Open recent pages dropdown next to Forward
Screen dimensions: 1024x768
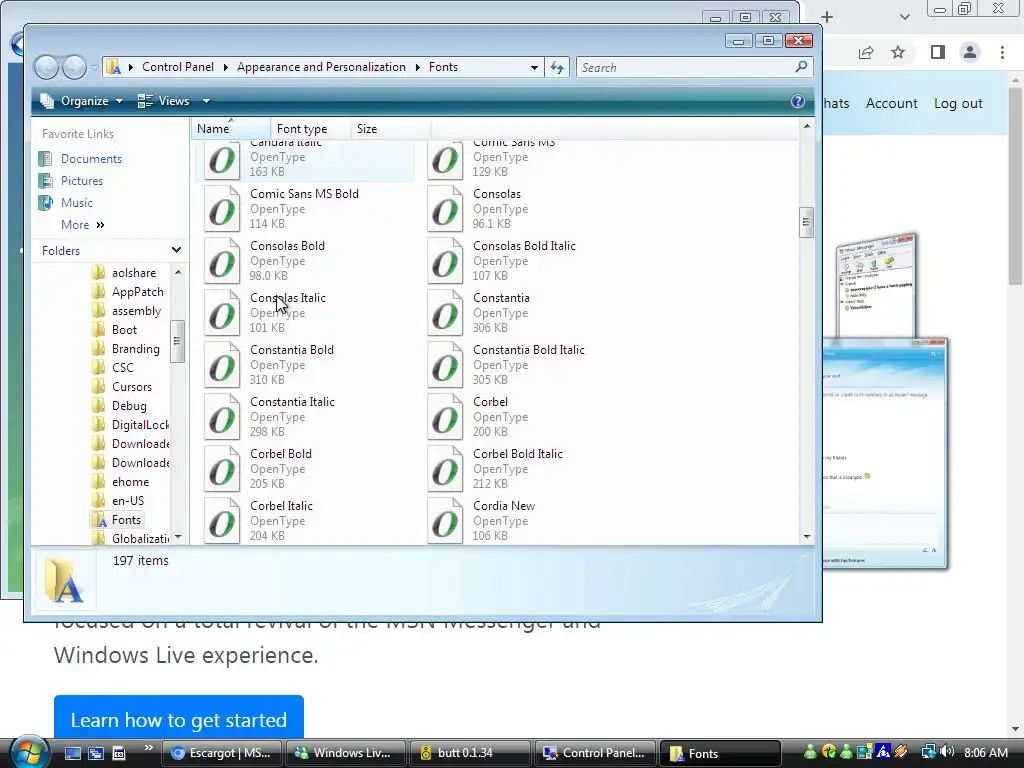(95, 67)
